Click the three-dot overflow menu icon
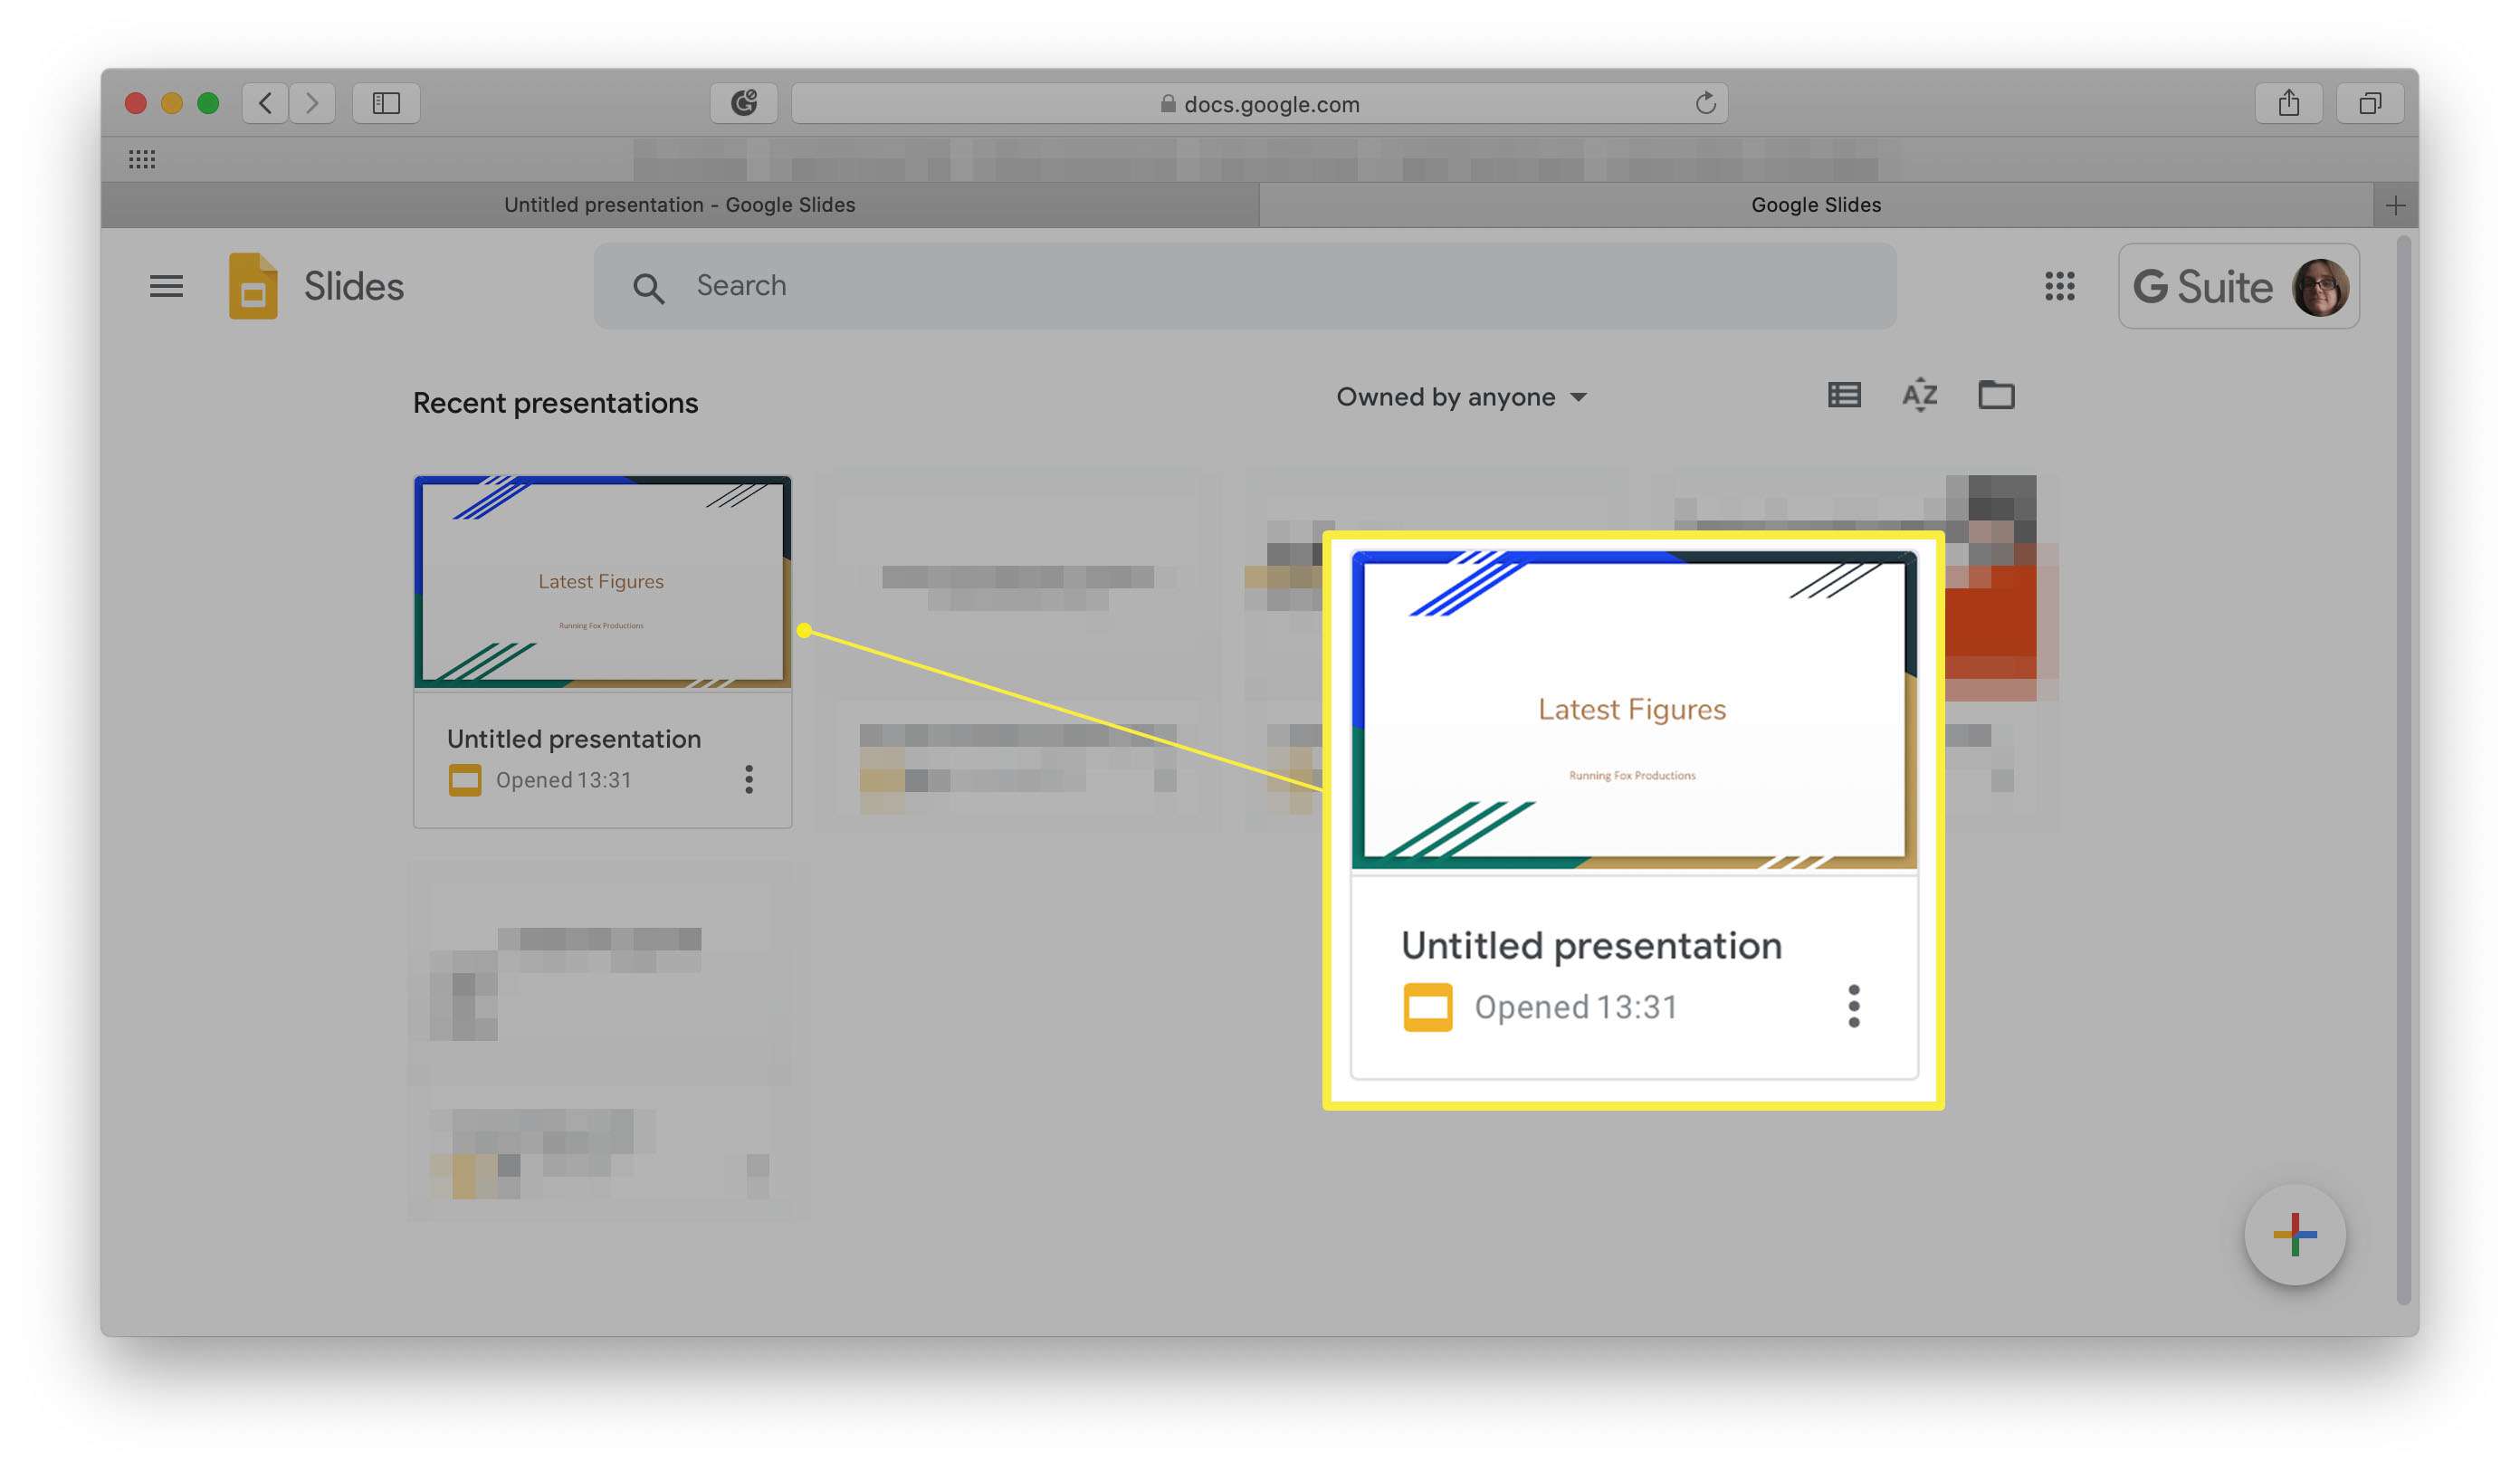 1851,1007
